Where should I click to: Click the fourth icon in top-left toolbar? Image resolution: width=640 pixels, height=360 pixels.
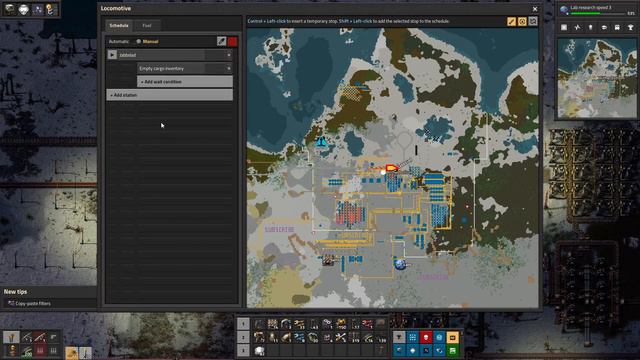(51, 9)
